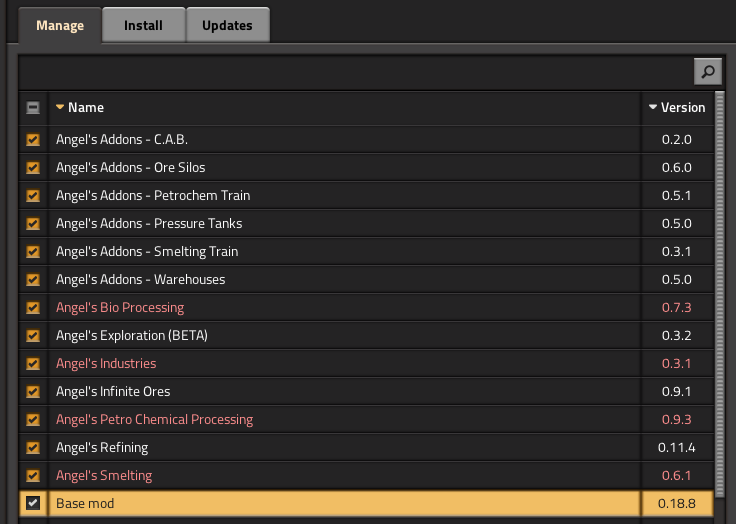Click version 0.9.1 of Infinite Ores
This screenshot has width=736, height=524.
pos(676,392)
